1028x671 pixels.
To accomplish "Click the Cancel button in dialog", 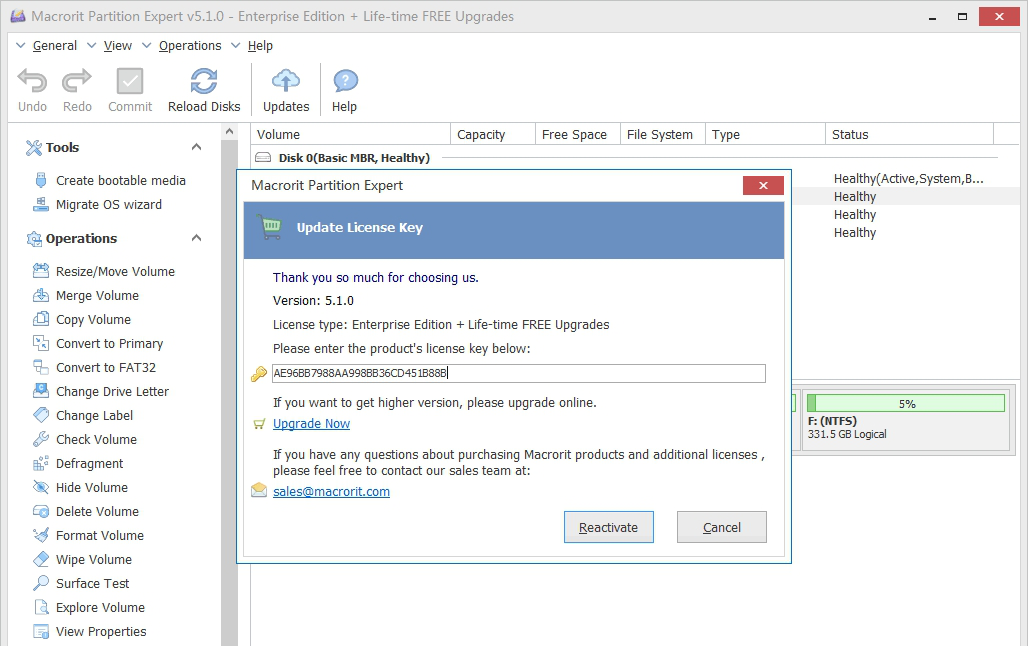I will (721, 527).
